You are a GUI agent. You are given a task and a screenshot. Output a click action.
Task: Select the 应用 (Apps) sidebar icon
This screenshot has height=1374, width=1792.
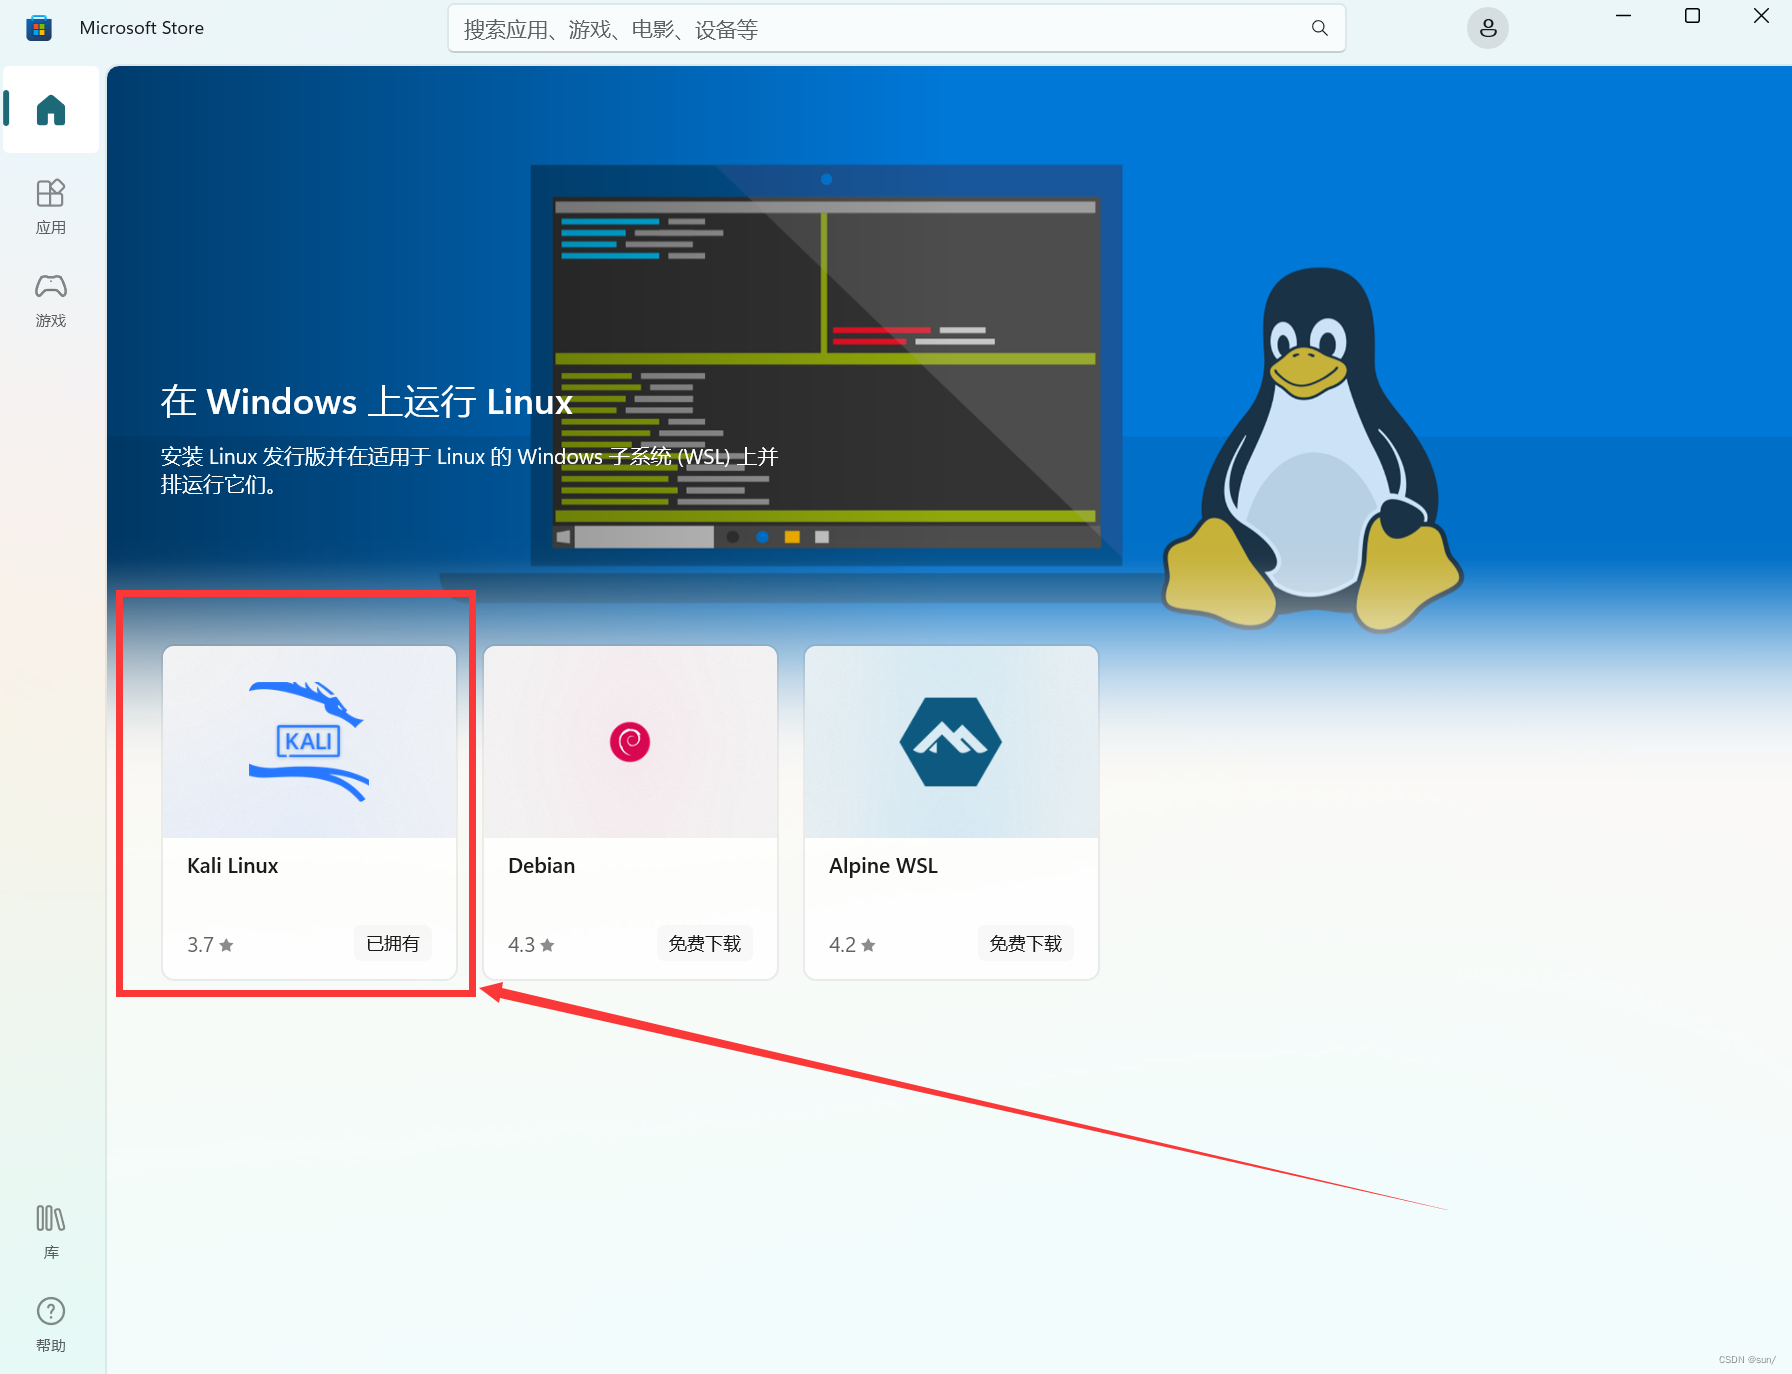tap(50, 205)
